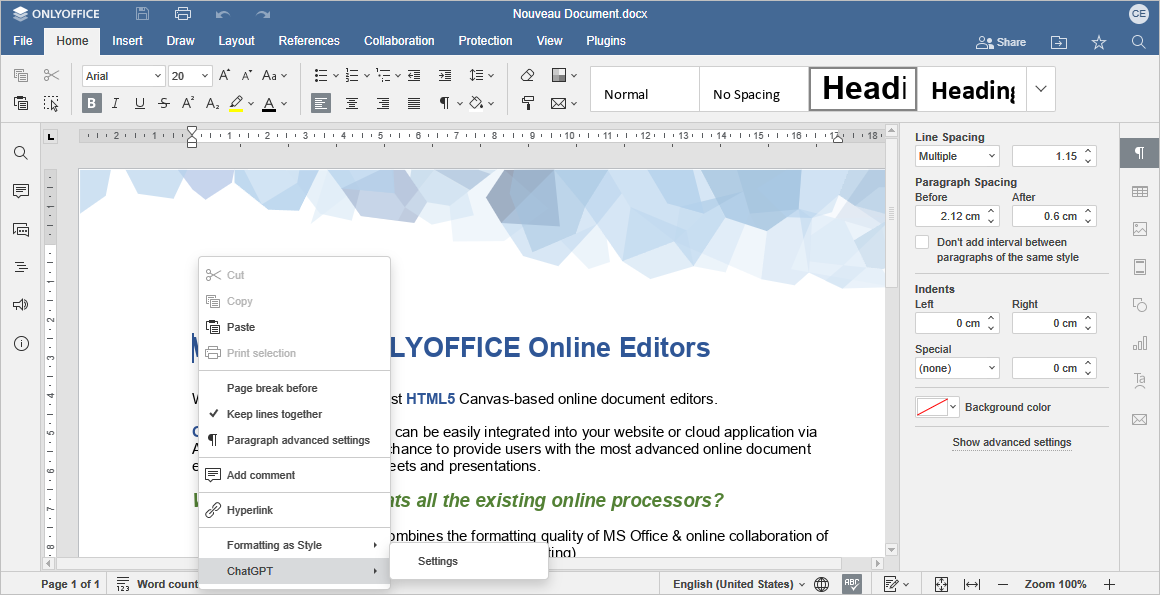Open Table settings in right sidebar

coord(1139,192)
